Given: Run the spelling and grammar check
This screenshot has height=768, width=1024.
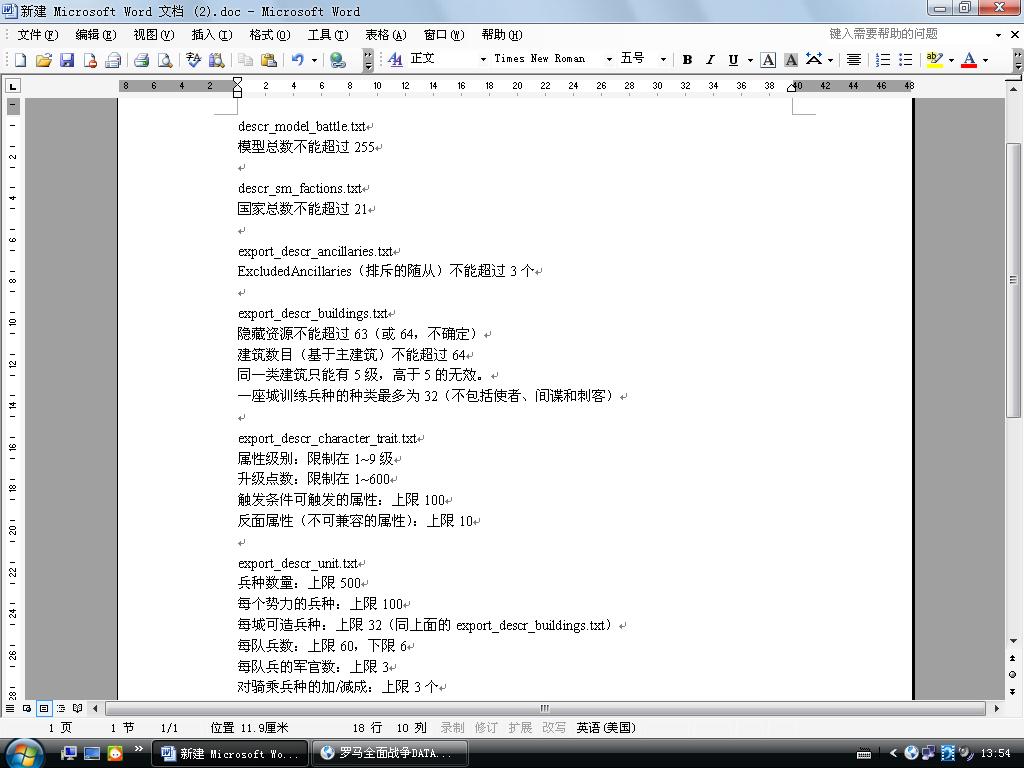Looking at the screenshot, I should 194,60.
